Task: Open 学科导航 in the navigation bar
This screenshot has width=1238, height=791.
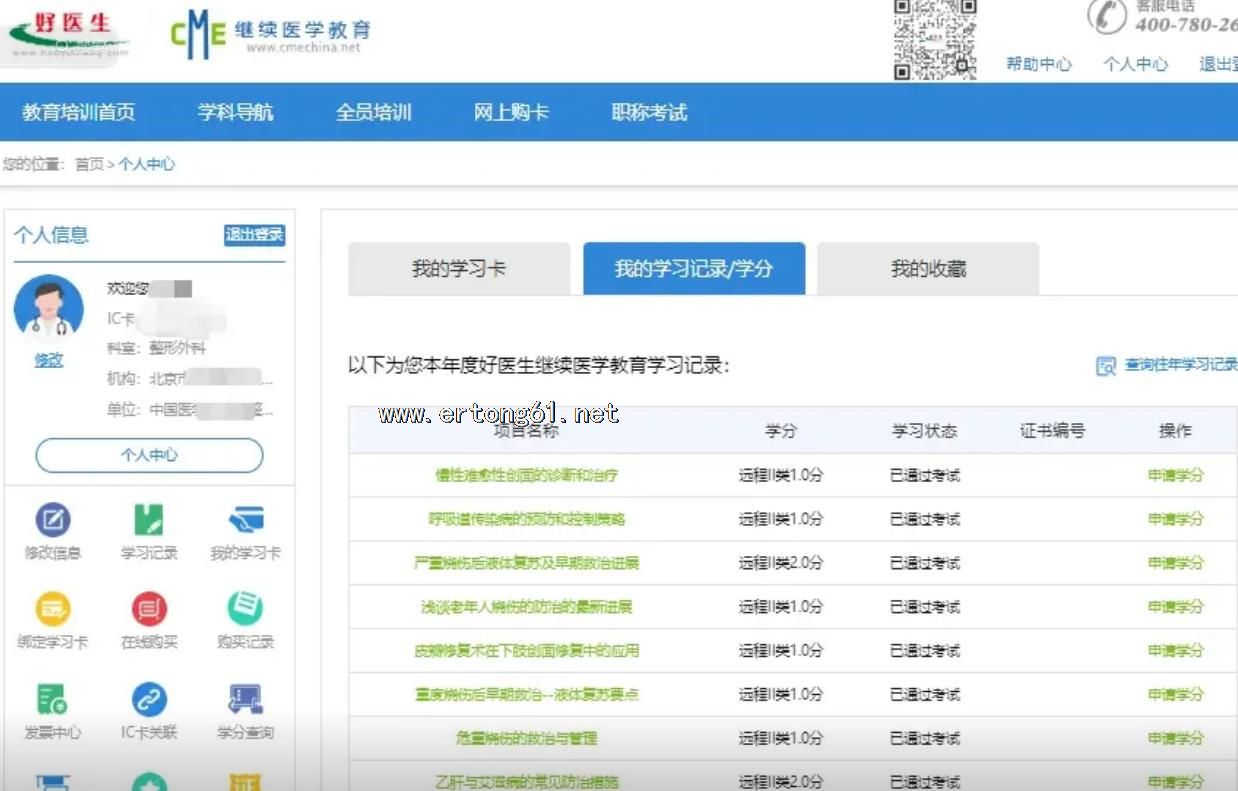Action: point(235,112)
